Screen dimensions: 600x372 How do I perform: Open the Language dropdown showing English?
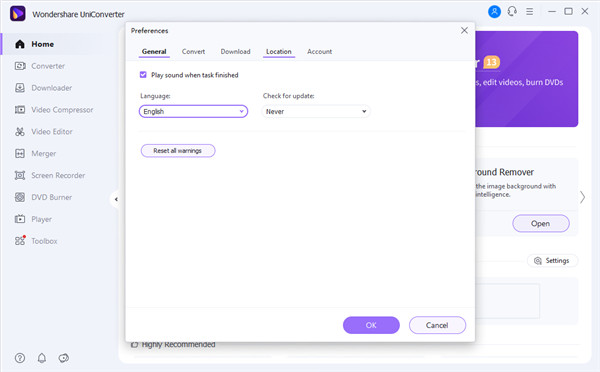click(193, 111)
